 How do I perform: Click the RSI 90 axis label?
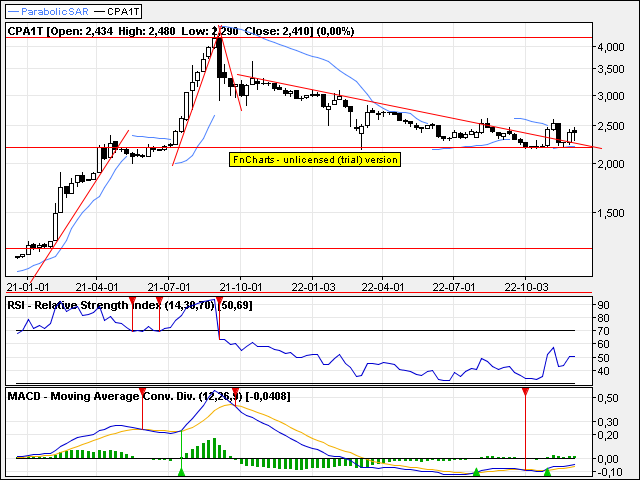tap(604, 305)
